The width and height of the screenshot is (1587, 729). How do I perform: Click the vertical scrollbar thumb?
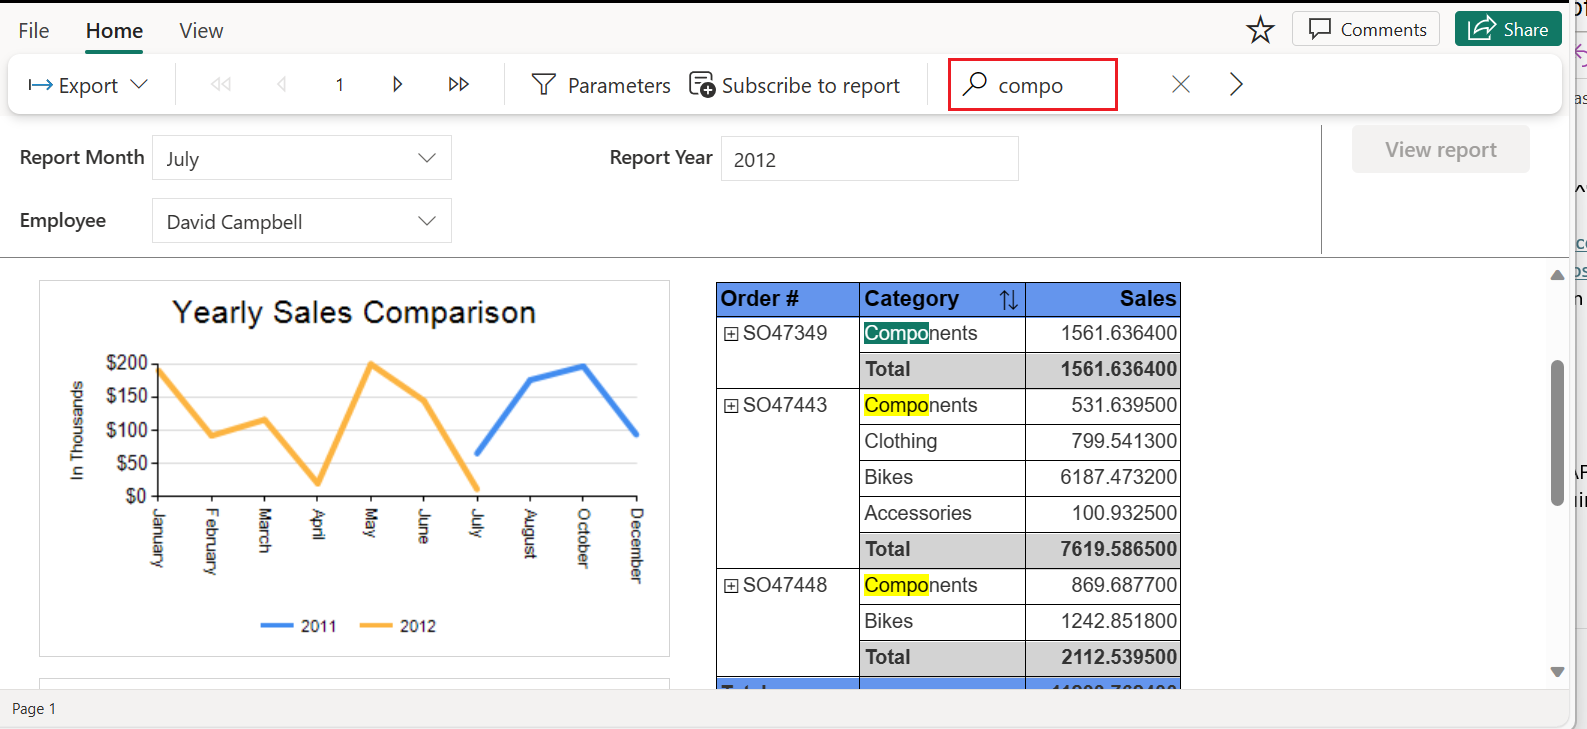click(x=1557, y=432)
